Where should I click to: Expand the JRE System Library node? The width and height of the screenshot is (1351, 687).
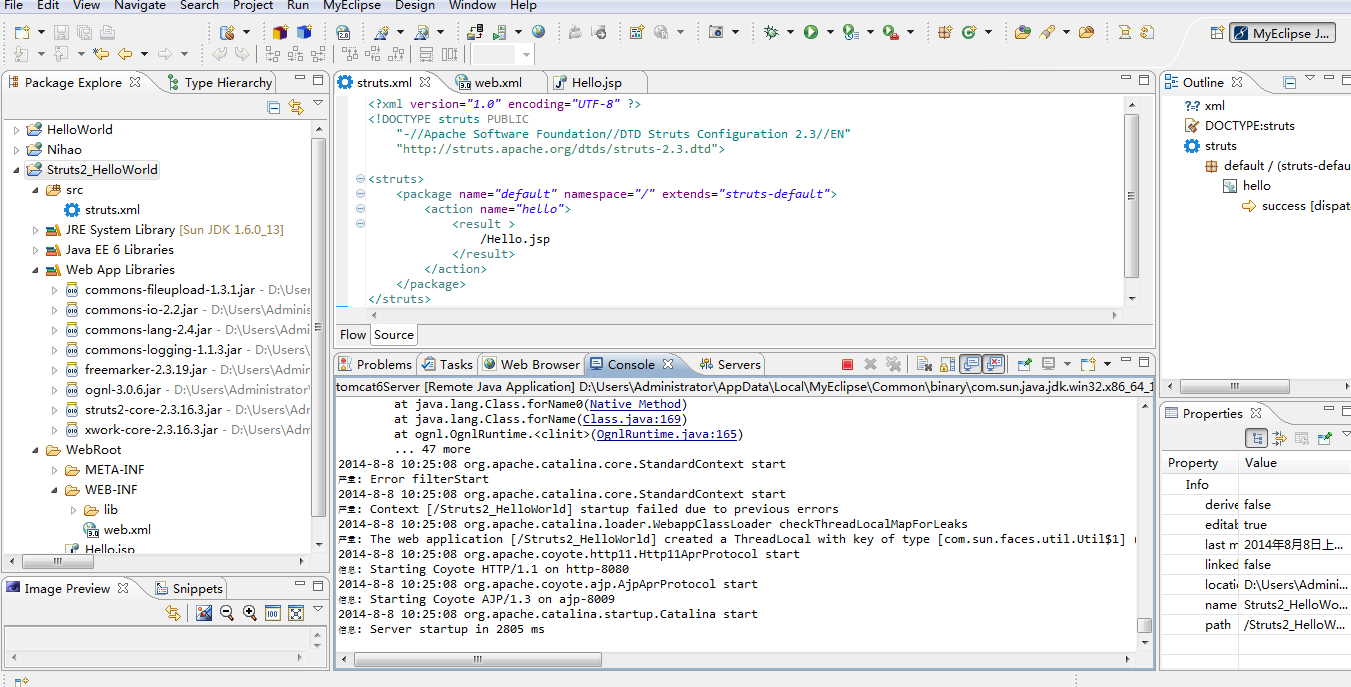coord(36,230)
